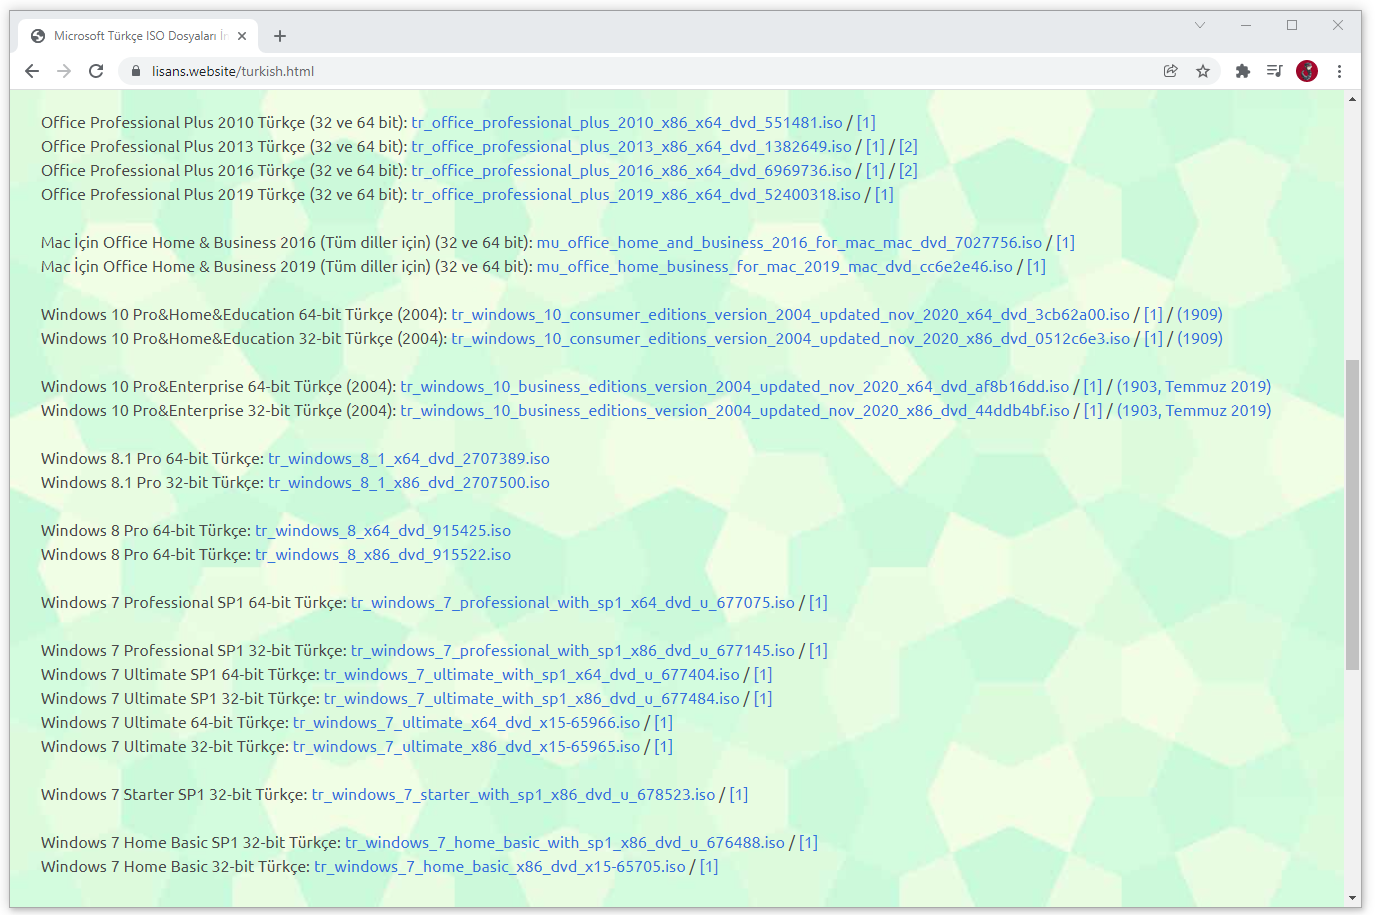Open the Extensions puzzle icon

(x=1243, y=71)
